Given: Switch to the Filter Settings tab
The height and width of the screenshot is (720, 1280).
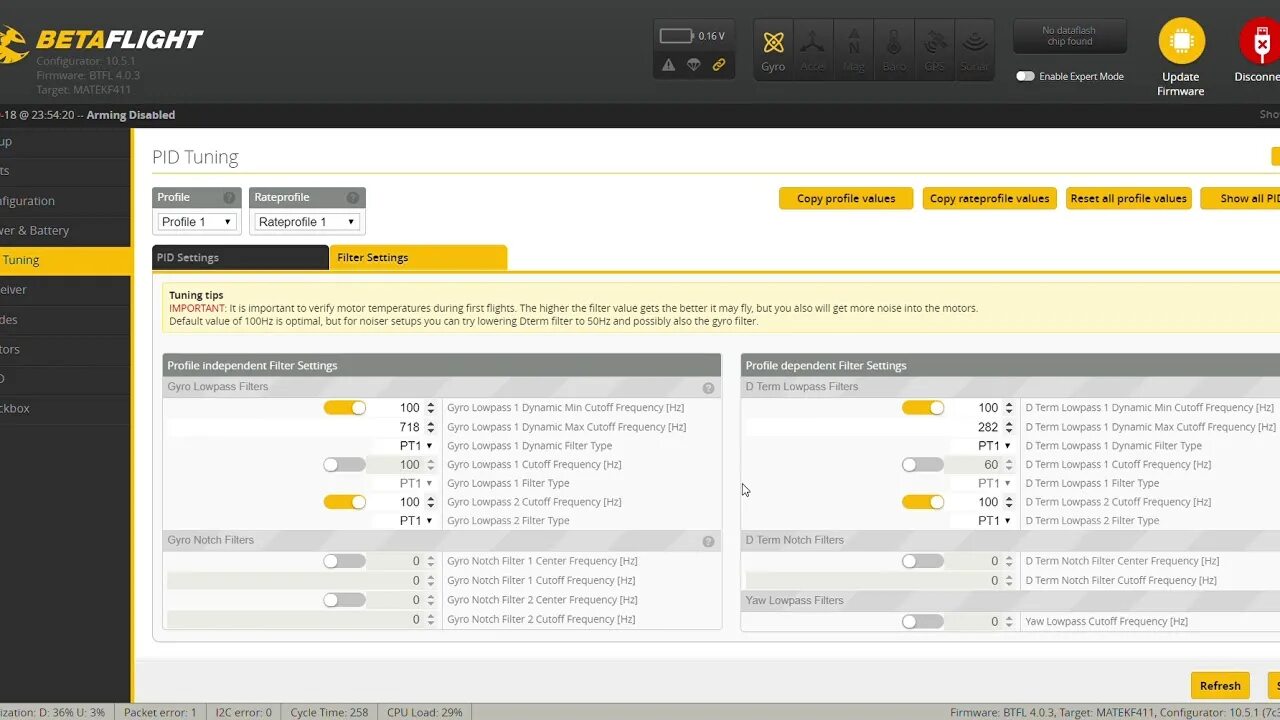Looking at the screenshot, I should [418, 257].
